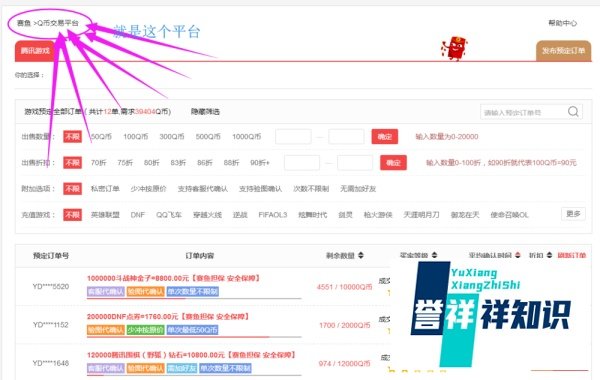Click 发布预定订单 button

tap(563, 51)
